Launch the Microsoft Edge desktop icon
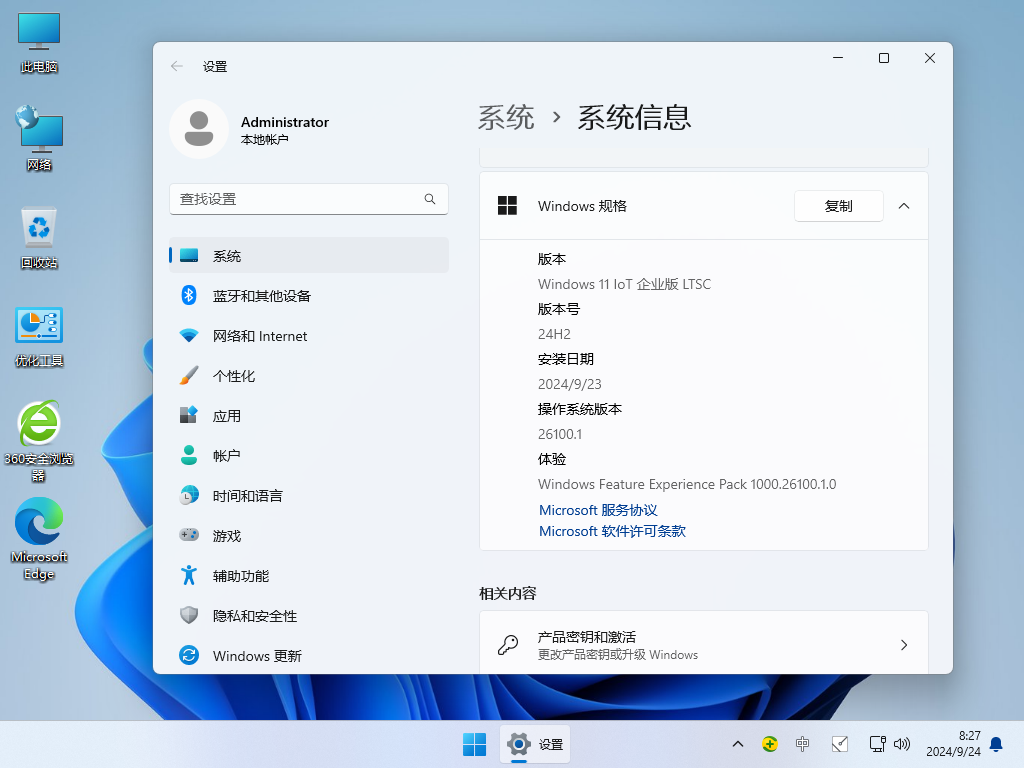Image resolution: width=1024 pixels, height=768 pixels. click(39, 539)
